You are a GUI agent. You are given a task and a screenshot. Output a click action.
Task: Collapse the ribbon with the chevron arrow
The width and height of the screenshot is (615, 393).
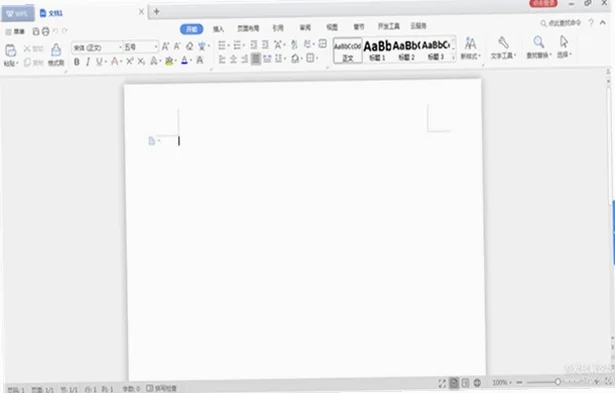(602, 23)
